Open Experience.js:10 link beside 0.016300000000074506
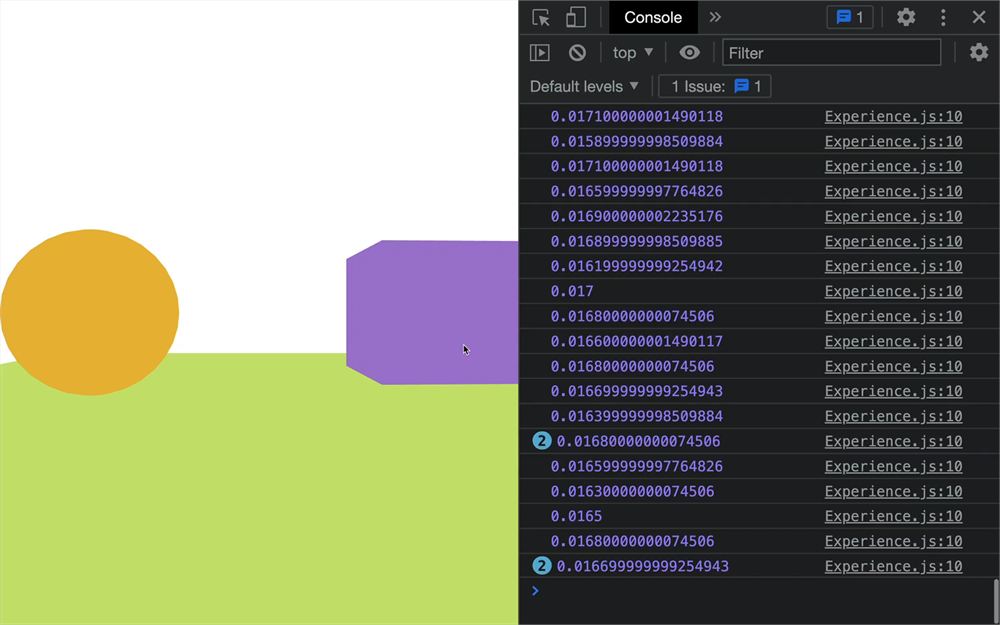1000x625 pixels. click(893, 491)
